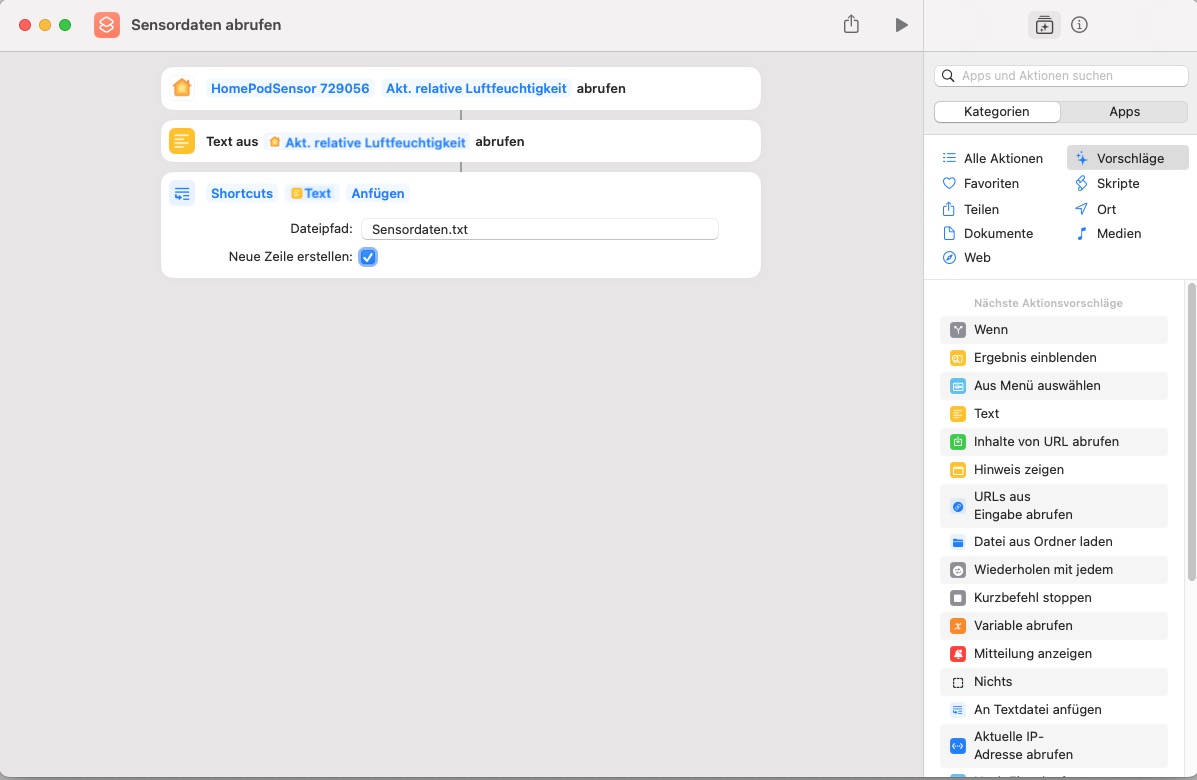Click the Variable abrufen icon
The width and height of the screenshot is (1197, 780).
[x=957, y=626]
